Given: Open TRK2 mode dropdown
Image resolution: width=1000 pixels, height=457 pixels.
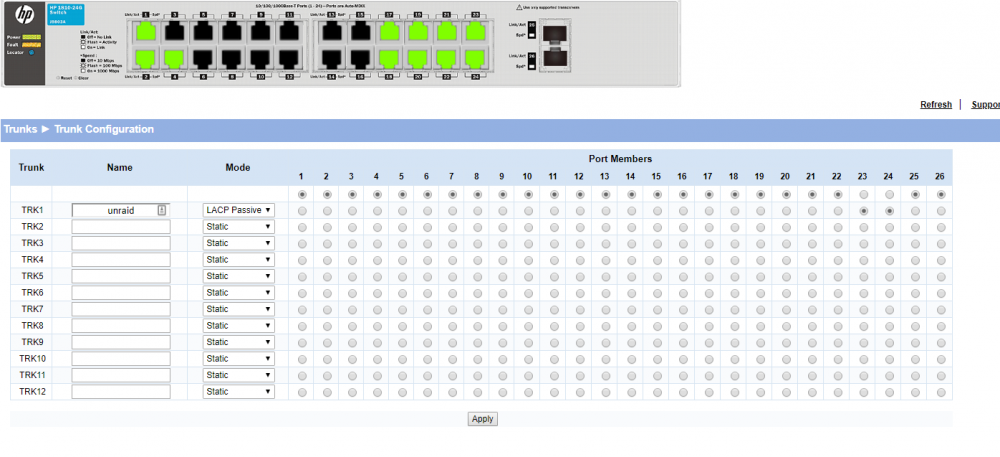Looking at the screenshot, I should 239,226.
